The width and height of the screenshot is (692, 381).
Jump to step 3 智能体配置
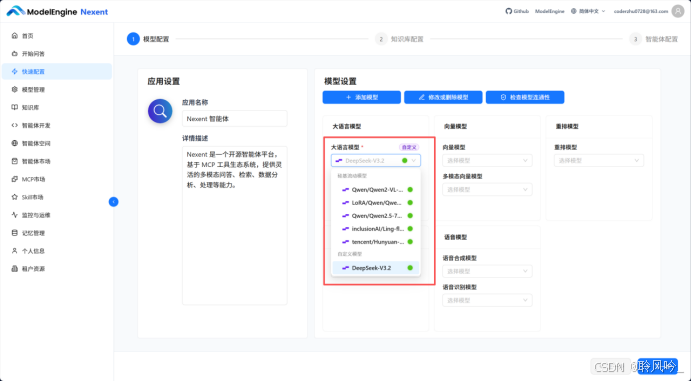click(x=654, y=39)
